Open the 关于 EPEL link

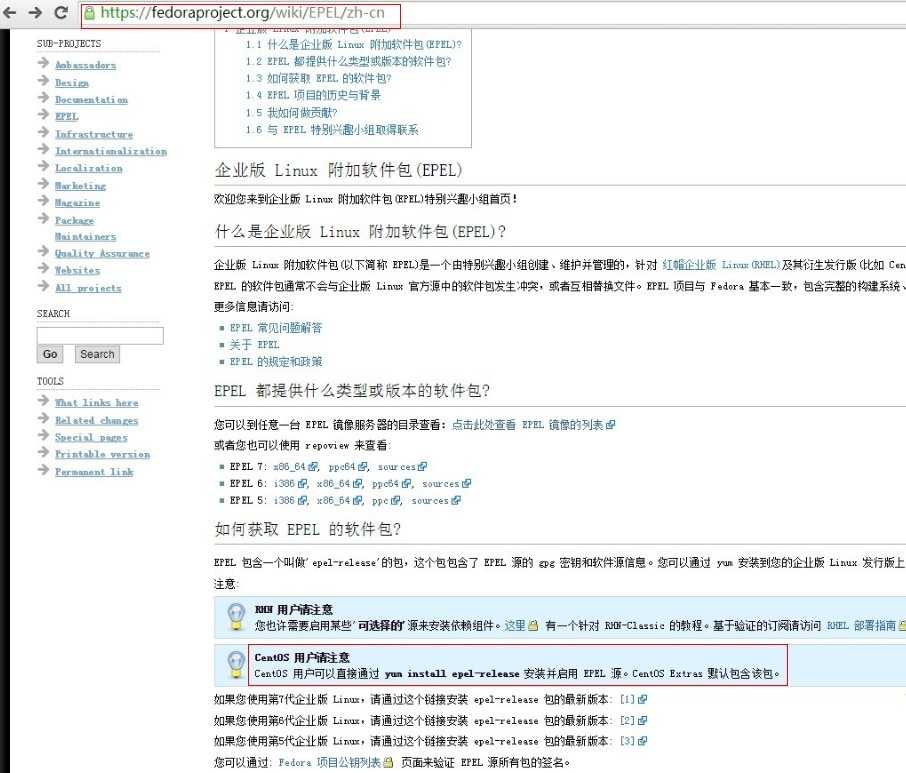254,344
